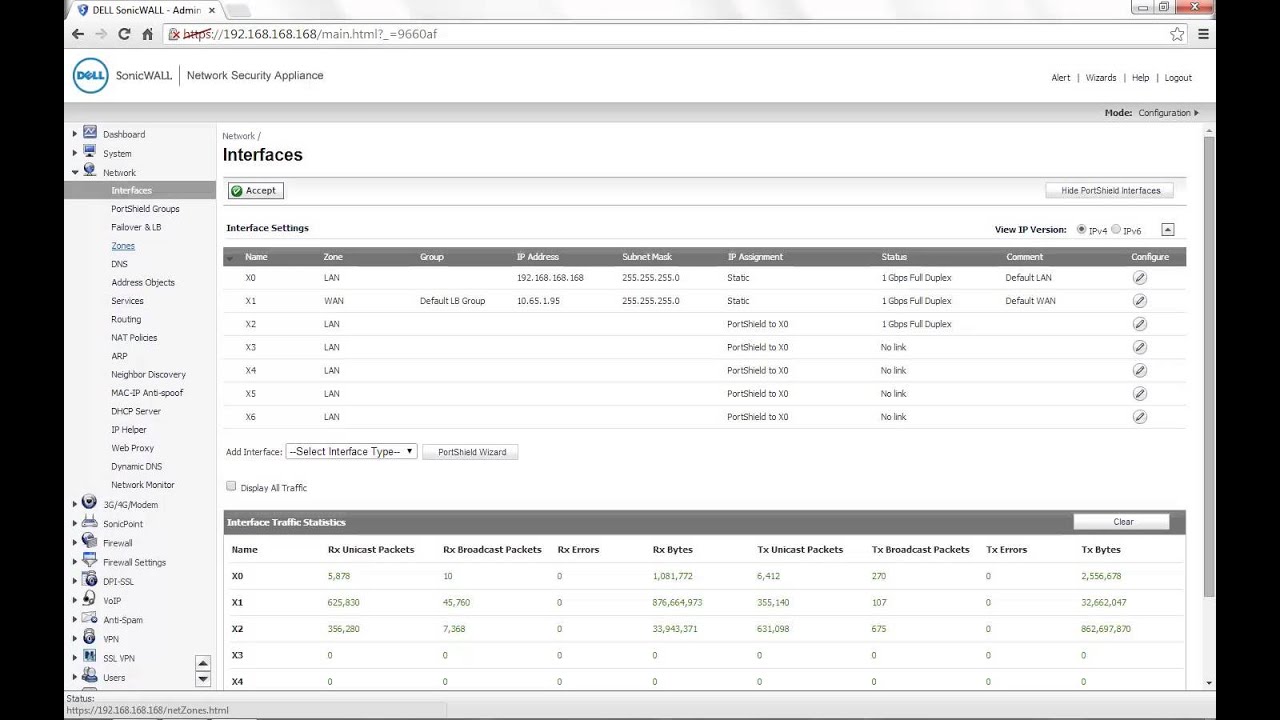The image size is (1280, 720).
Task: Edit X0 interface with pencil icon
Action: pyautogui.click(x=1139, y=278)
